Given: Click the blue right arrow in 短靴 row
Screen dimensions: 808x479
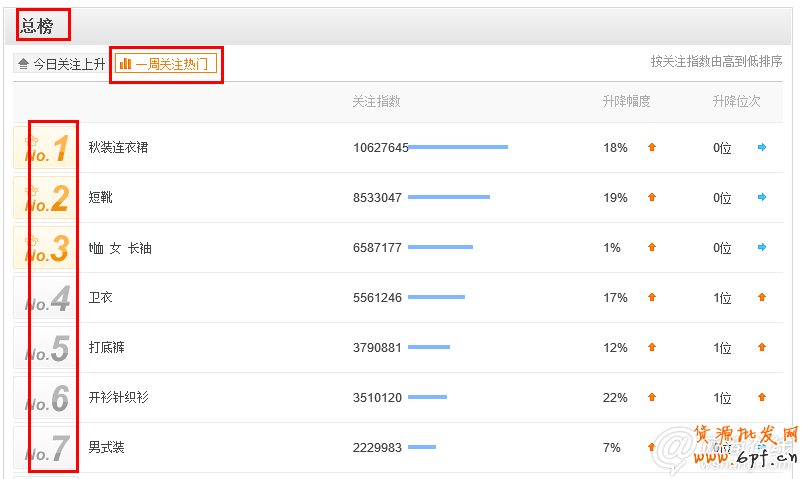Looking at the screenshot, I should (x=762, y=198).
